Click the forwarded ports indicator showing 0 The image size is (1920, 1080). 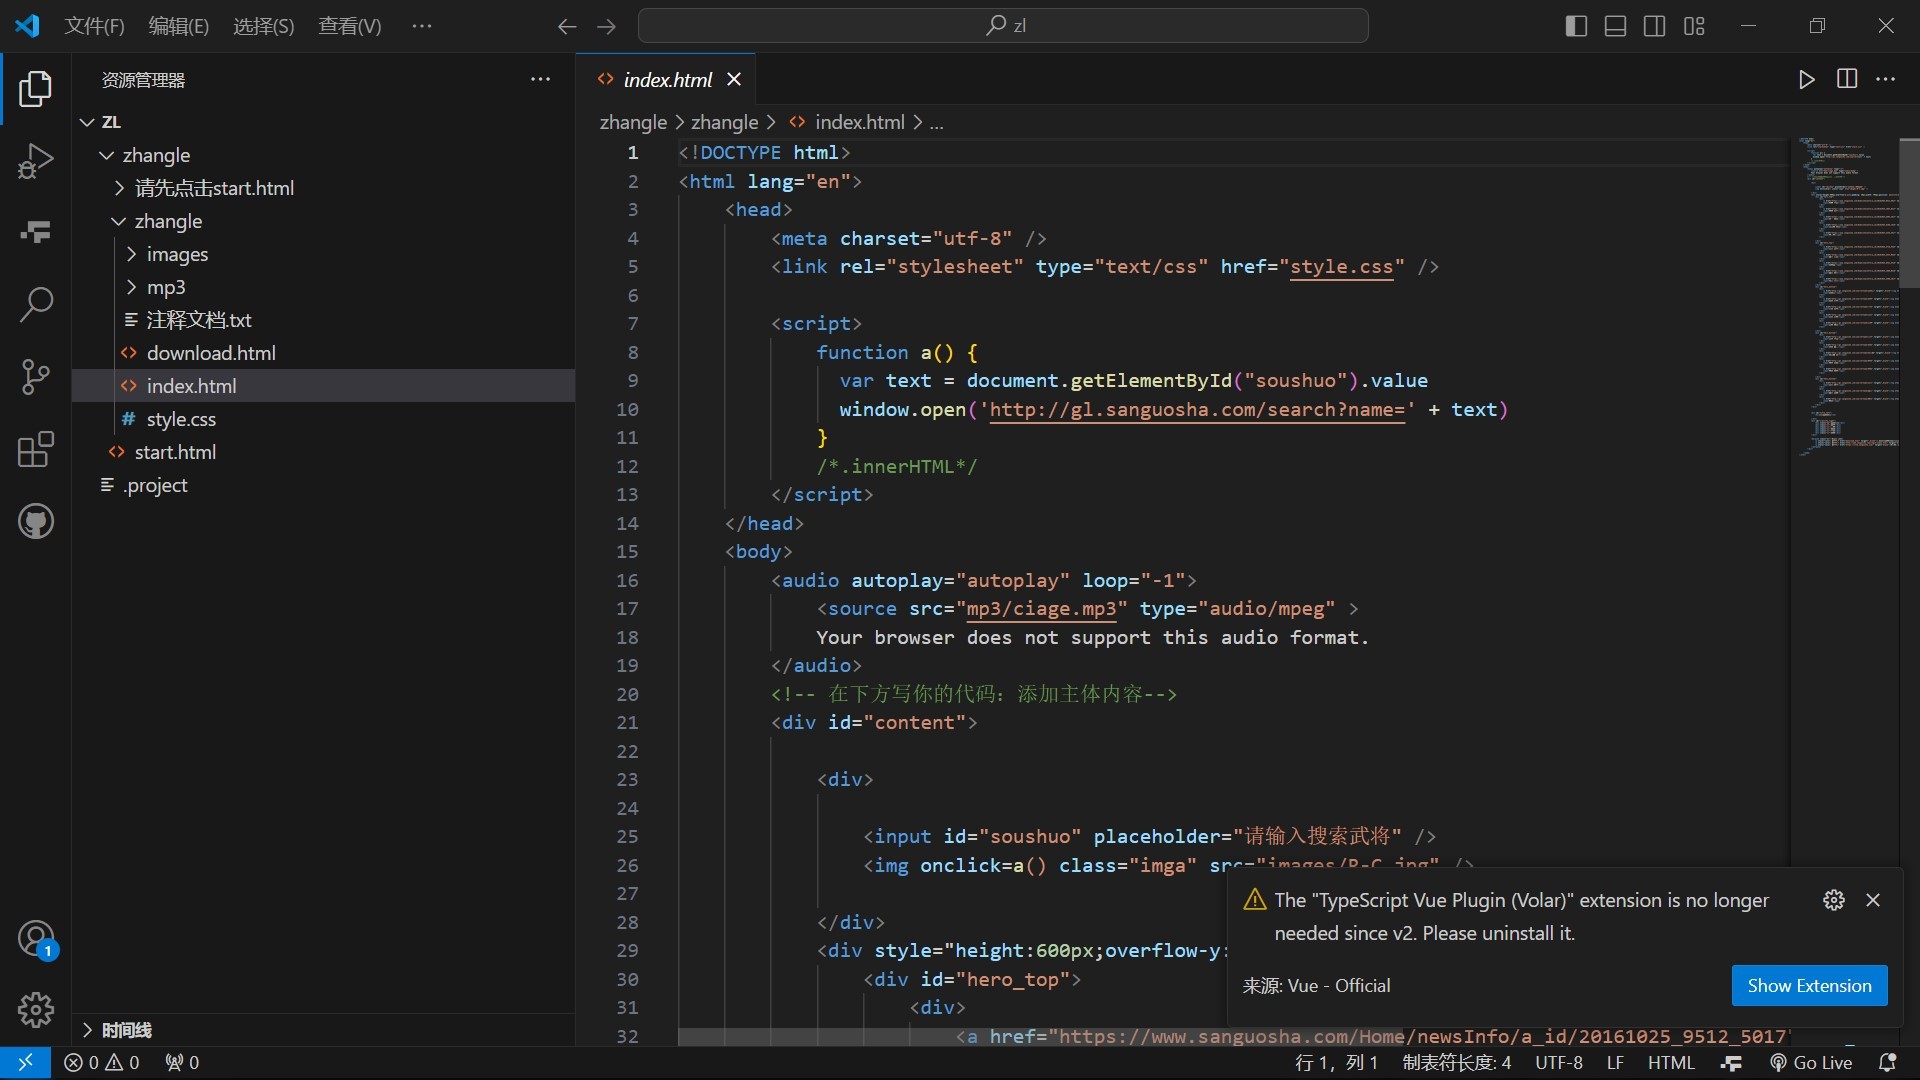tap(182, 1063)
